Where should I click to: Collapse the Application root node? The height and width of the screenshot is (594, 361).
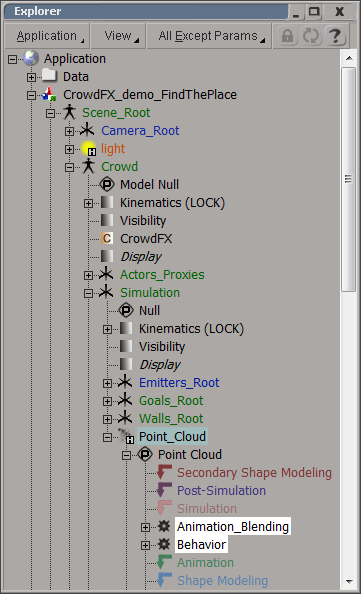(13, 59)
